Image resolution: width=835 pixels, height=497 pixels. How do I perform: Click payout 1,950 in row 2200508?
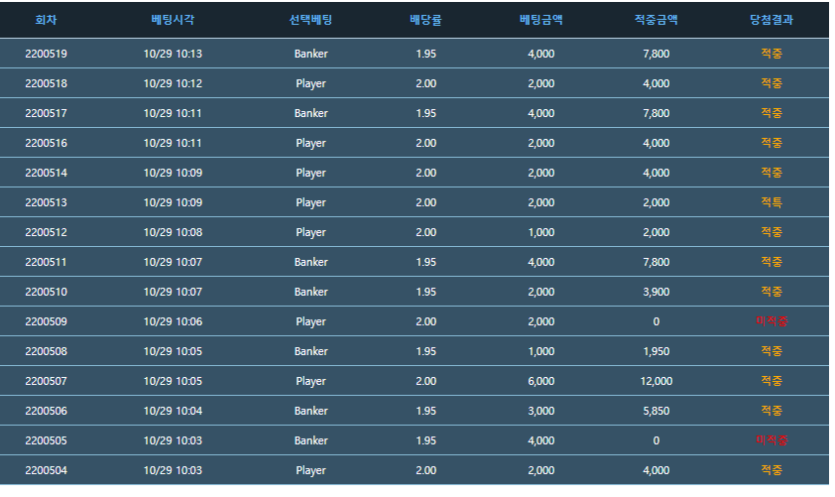656,352
